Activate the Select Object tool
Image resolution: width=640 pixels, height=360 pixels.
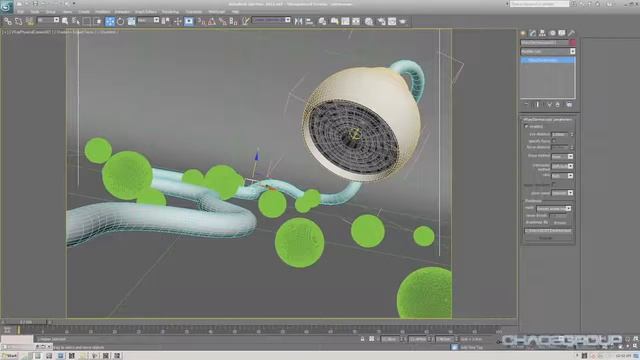point(65,21)
